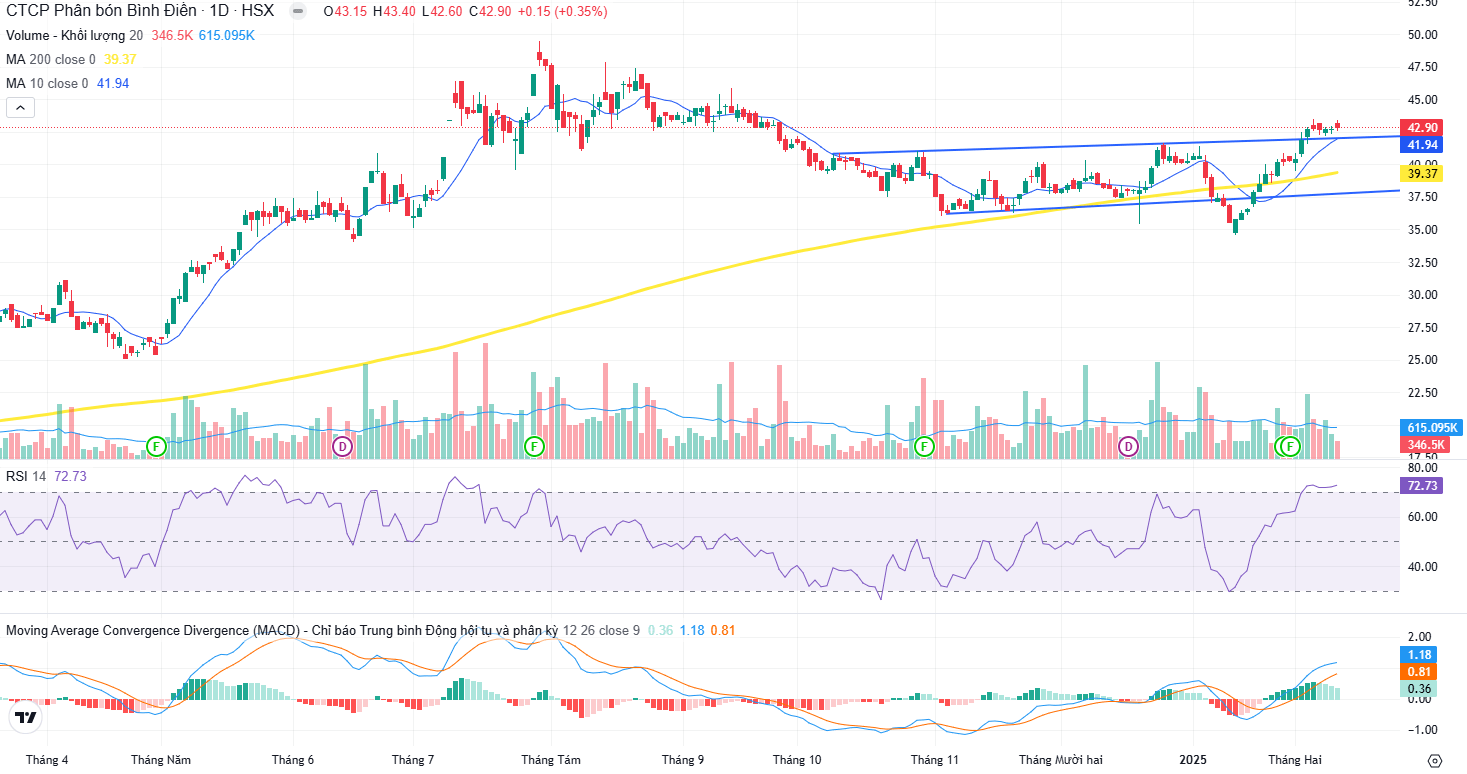This screenshot has height=774, width=1467.
Task: Collapse the indicator legend with the chevron button
Action: click(20, 107)
